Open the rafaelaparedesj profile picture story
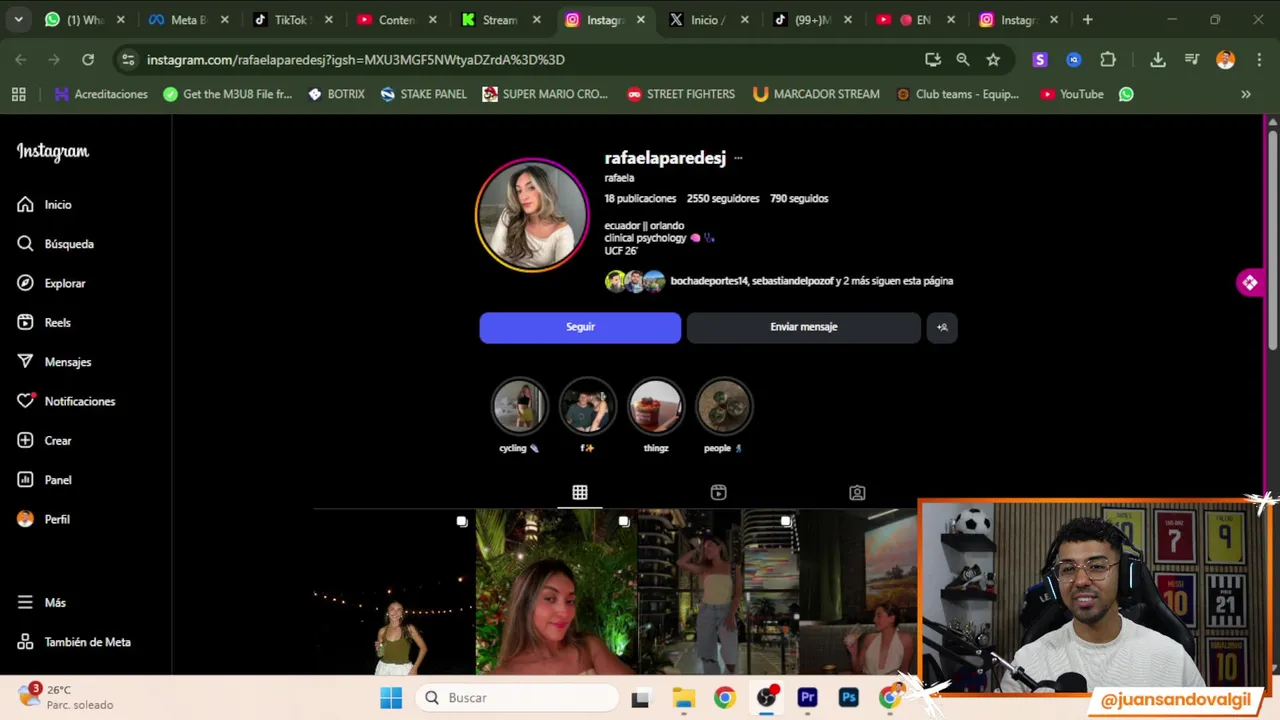Image resolution: width=1280 pixels, height=720 pixels. pyautogui.click(x=532, y=215)
